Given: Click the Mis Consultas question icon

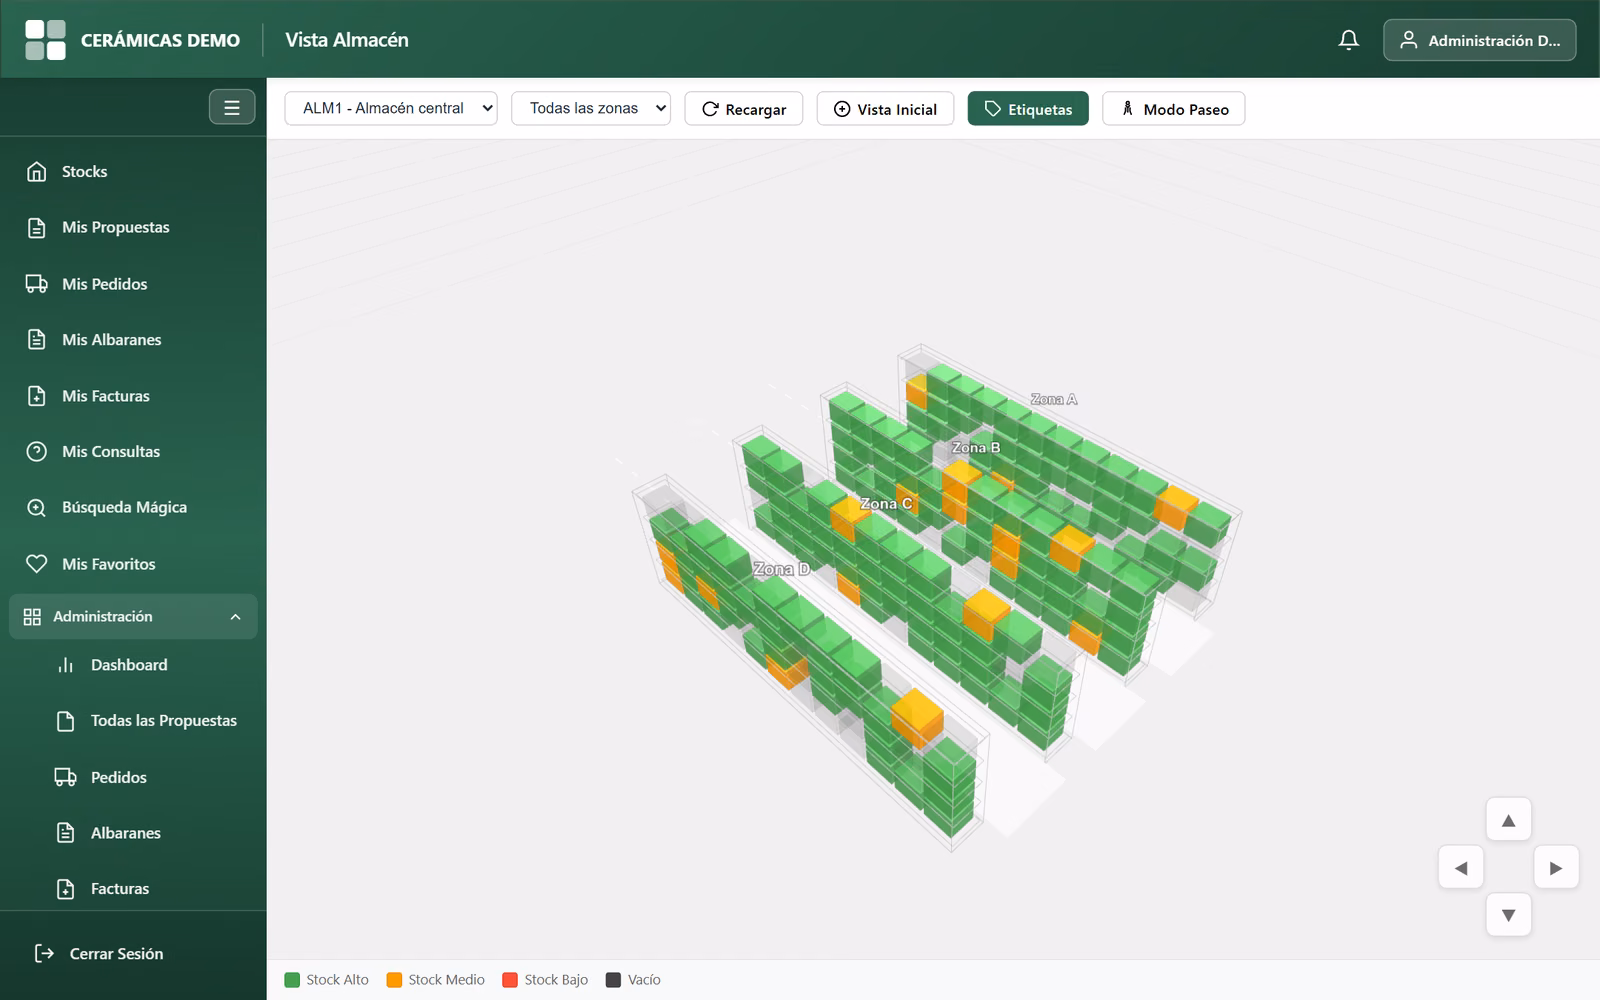Looking at the screenshot, I should pos(37,452).
